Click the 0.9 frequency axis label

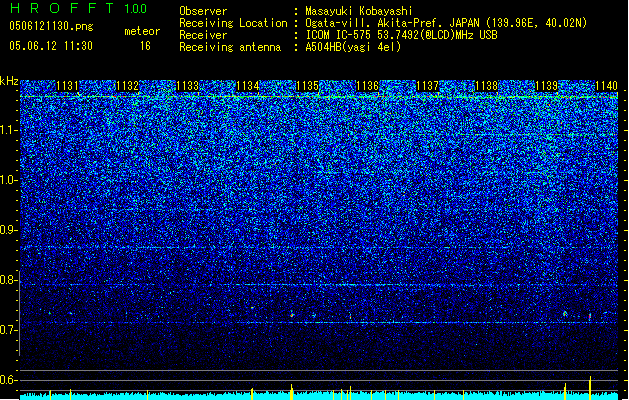9,230
